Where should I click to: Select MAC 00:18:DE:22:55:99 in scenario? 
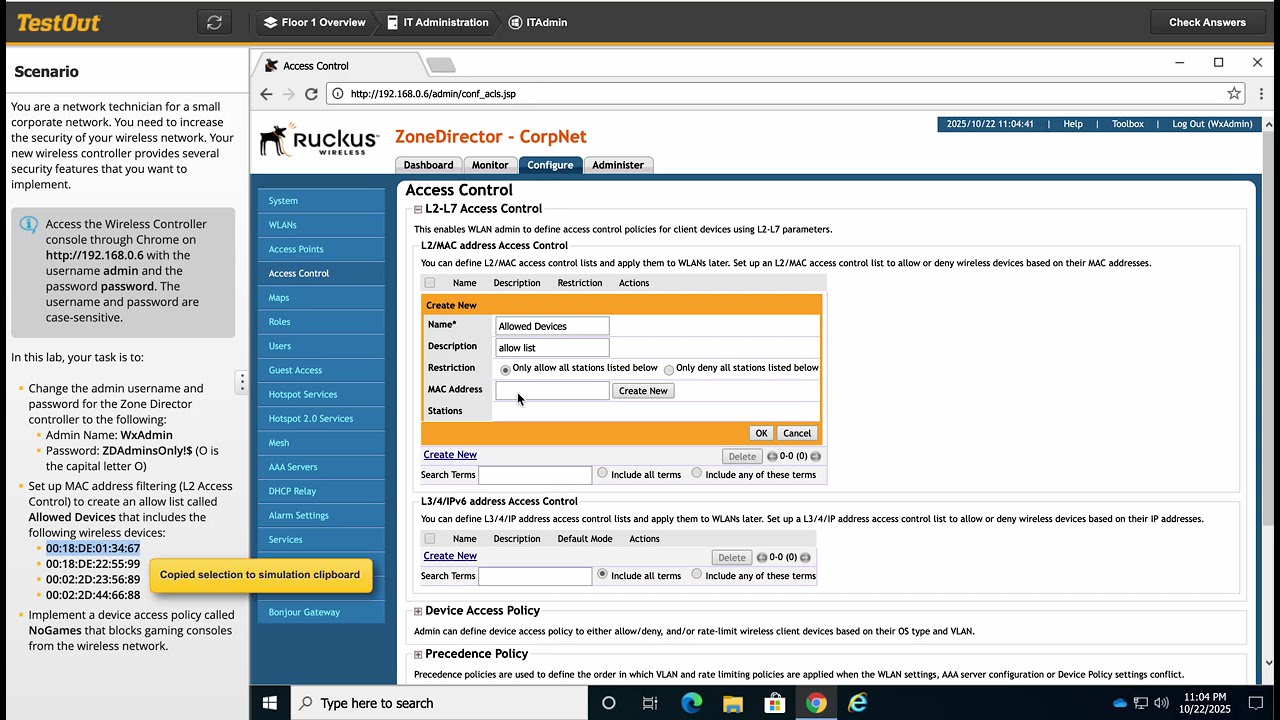[x=93, y=564]
